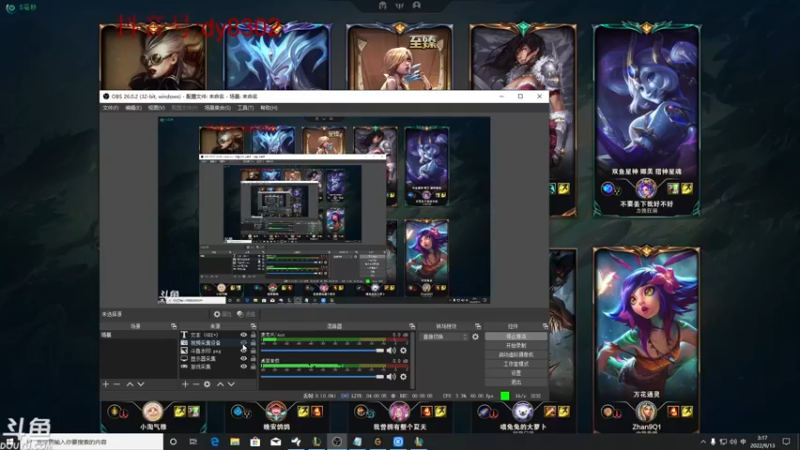Move source up with arrow icon
The height and width of the screenshot is (450, 800).
[220, 384]
